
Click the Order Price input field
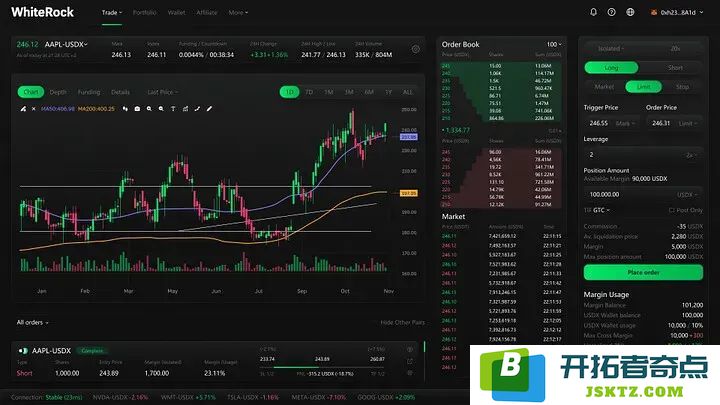674,124
